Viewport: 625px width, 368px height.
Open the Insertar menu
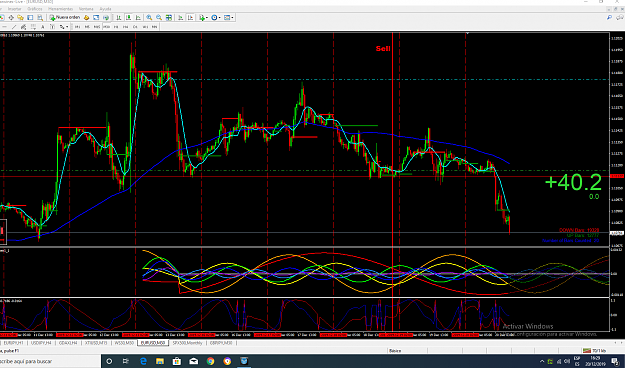pos(15,8)
